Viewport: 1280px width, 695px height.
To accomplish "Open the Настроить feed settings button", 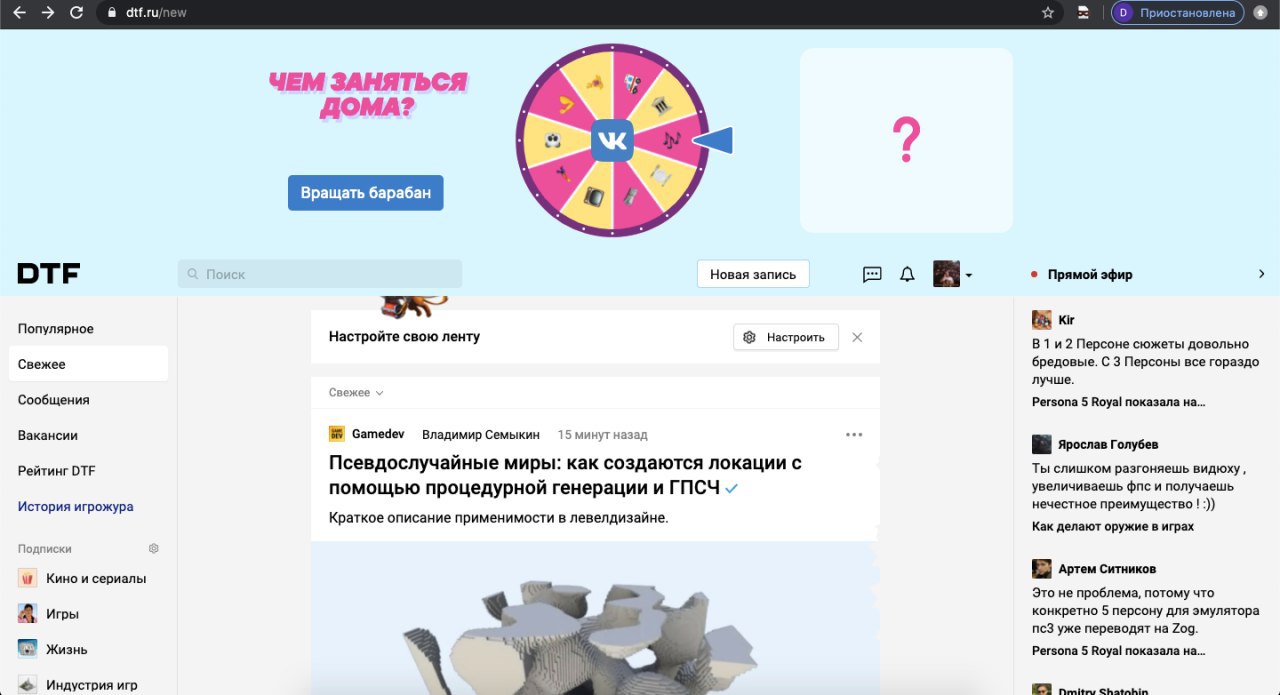I will point(786,338).
